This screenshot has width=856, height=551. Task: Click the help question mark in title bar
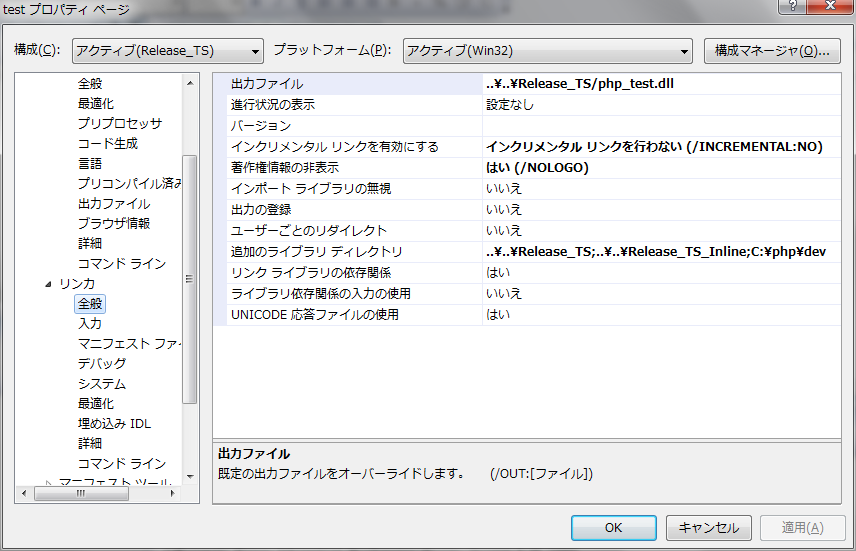click(791, 6)
